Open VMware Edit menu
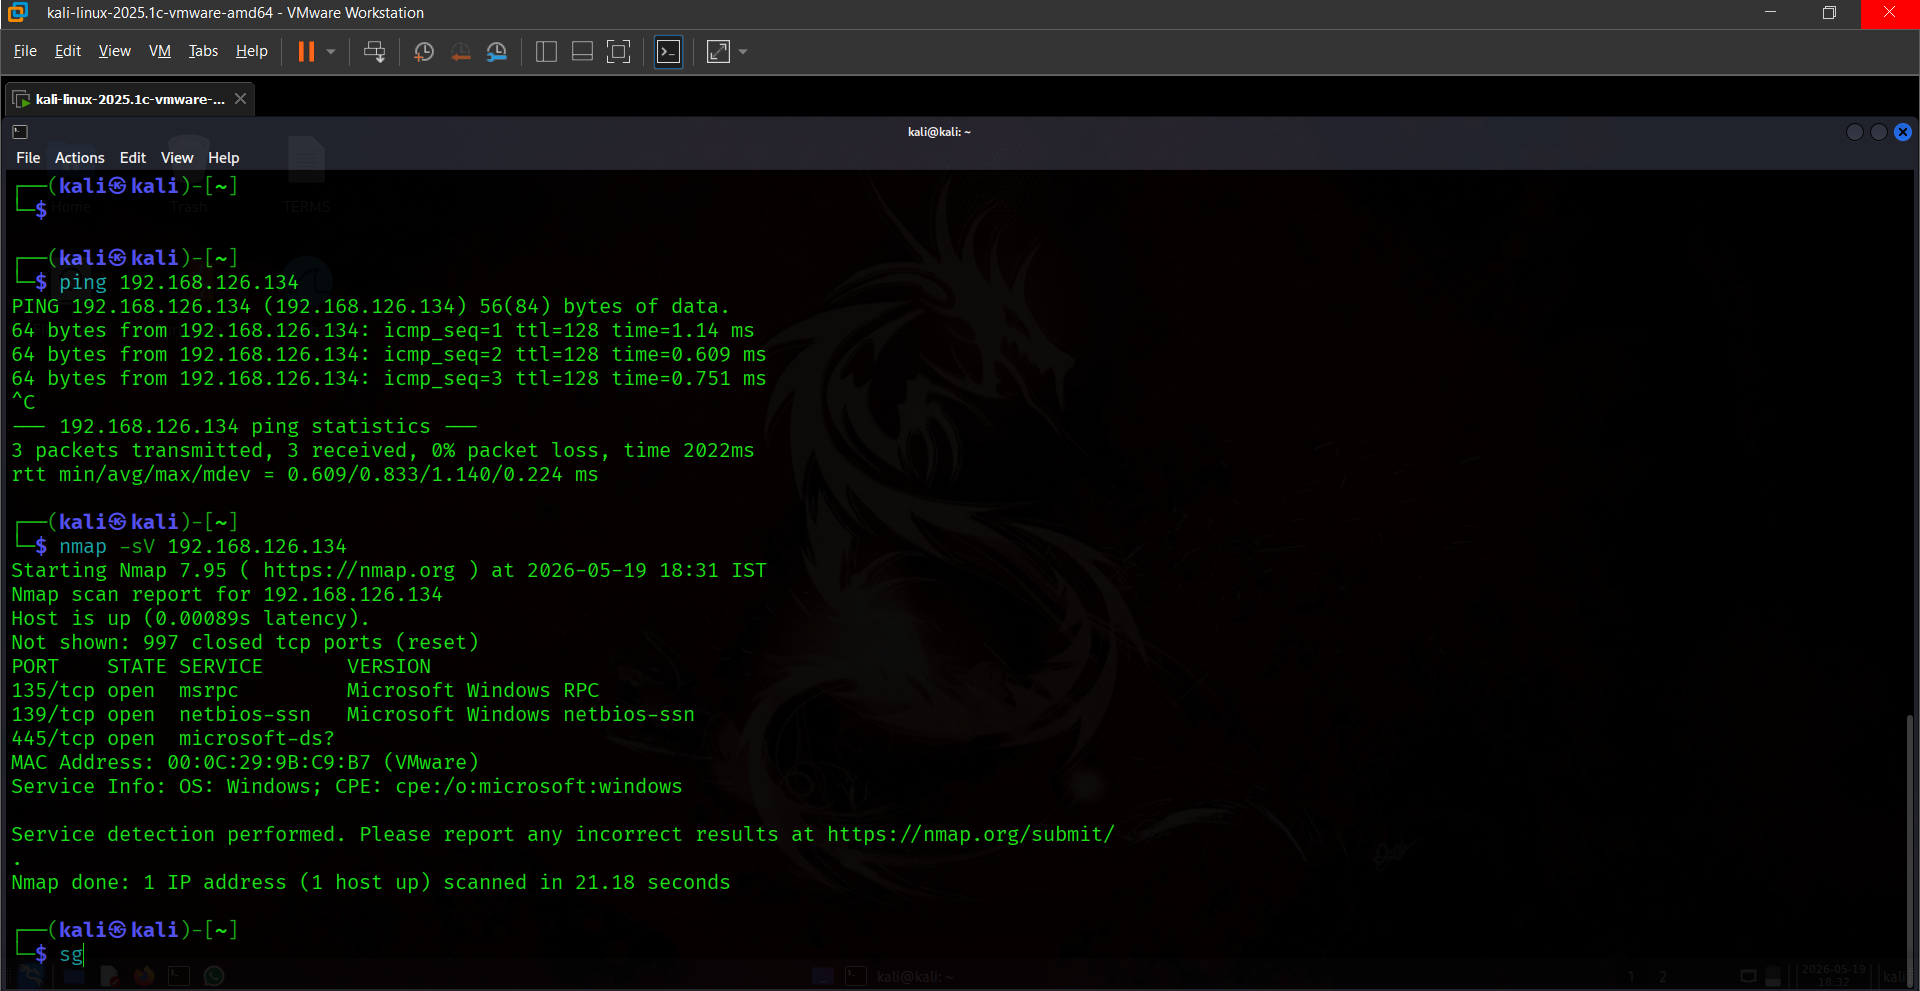Screen dimensions: 1920x991 click(68, 51)
